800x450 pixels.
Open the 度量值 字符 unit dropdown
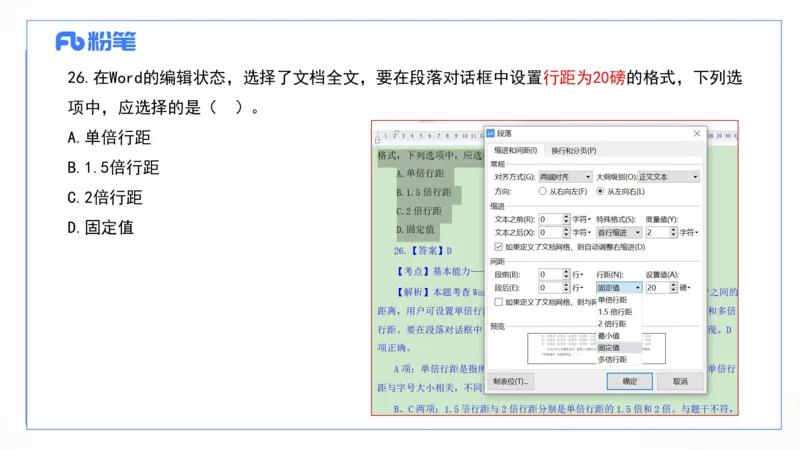tap(689, 233)
